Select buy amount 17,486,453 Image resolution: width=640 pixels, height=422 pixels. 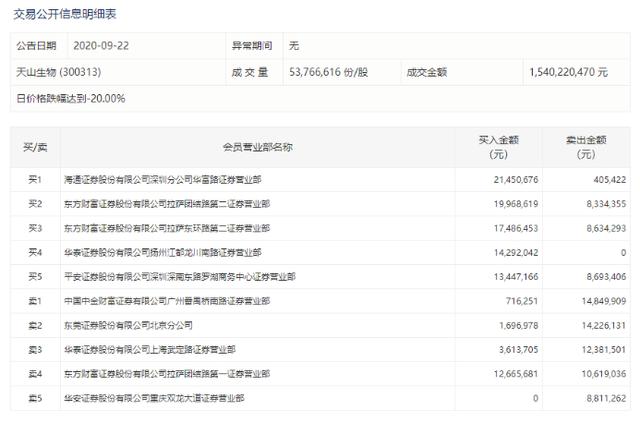[x=516, y=228]
